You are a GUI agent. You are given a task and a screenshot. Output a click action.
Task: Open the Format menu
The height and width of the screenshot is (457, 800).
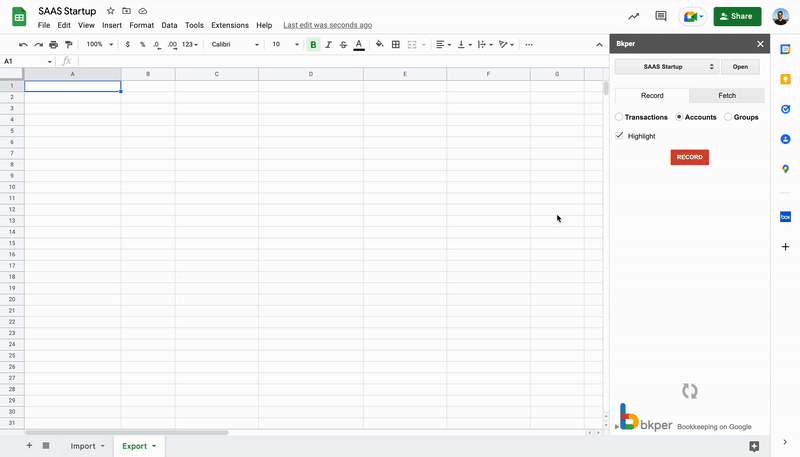pos(141,25)
